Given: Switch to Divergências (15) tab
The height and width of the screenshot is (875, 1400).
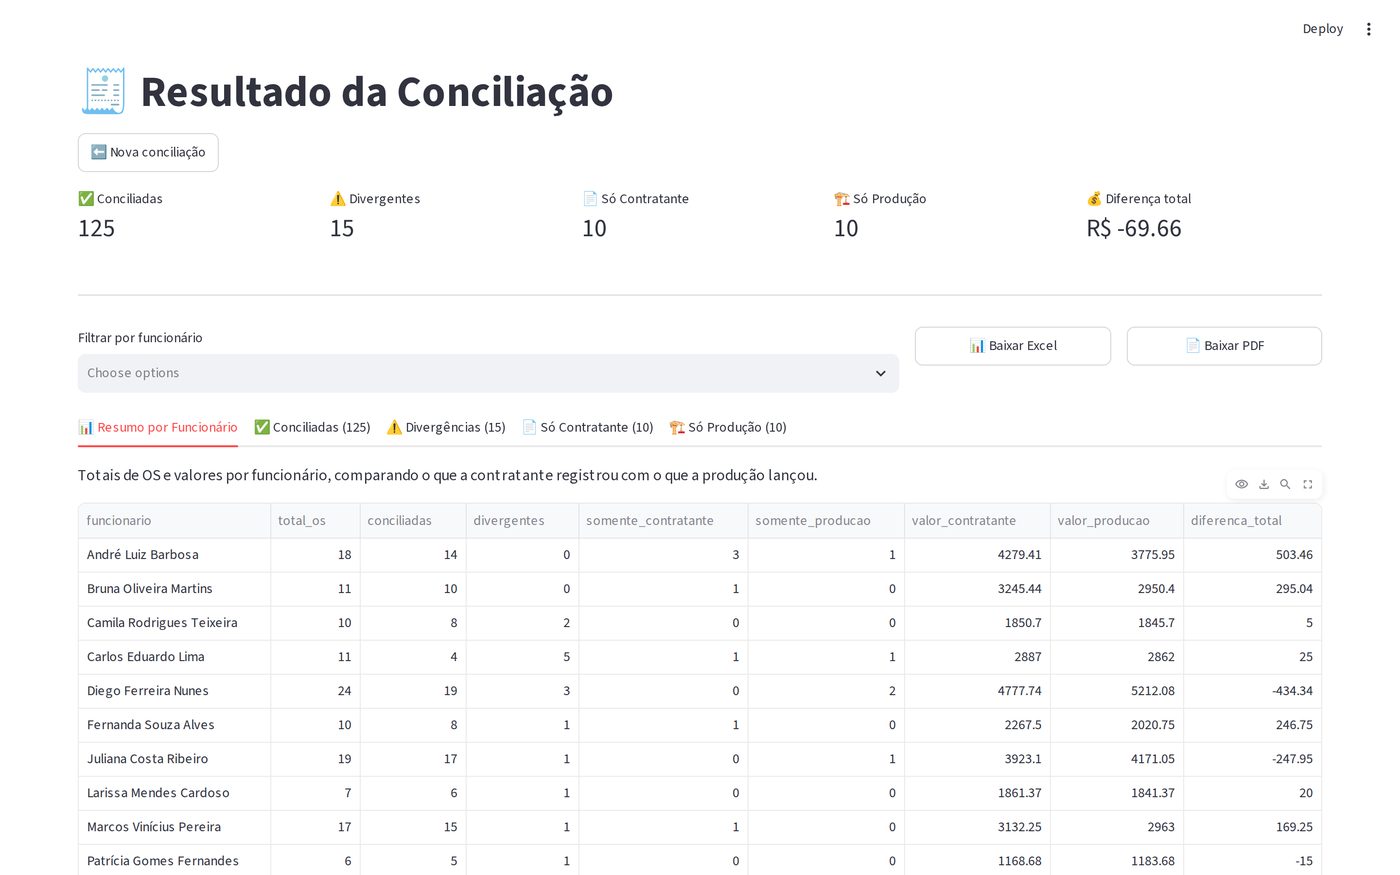Looking at the screenshot, I should click(x=446, y=427).
